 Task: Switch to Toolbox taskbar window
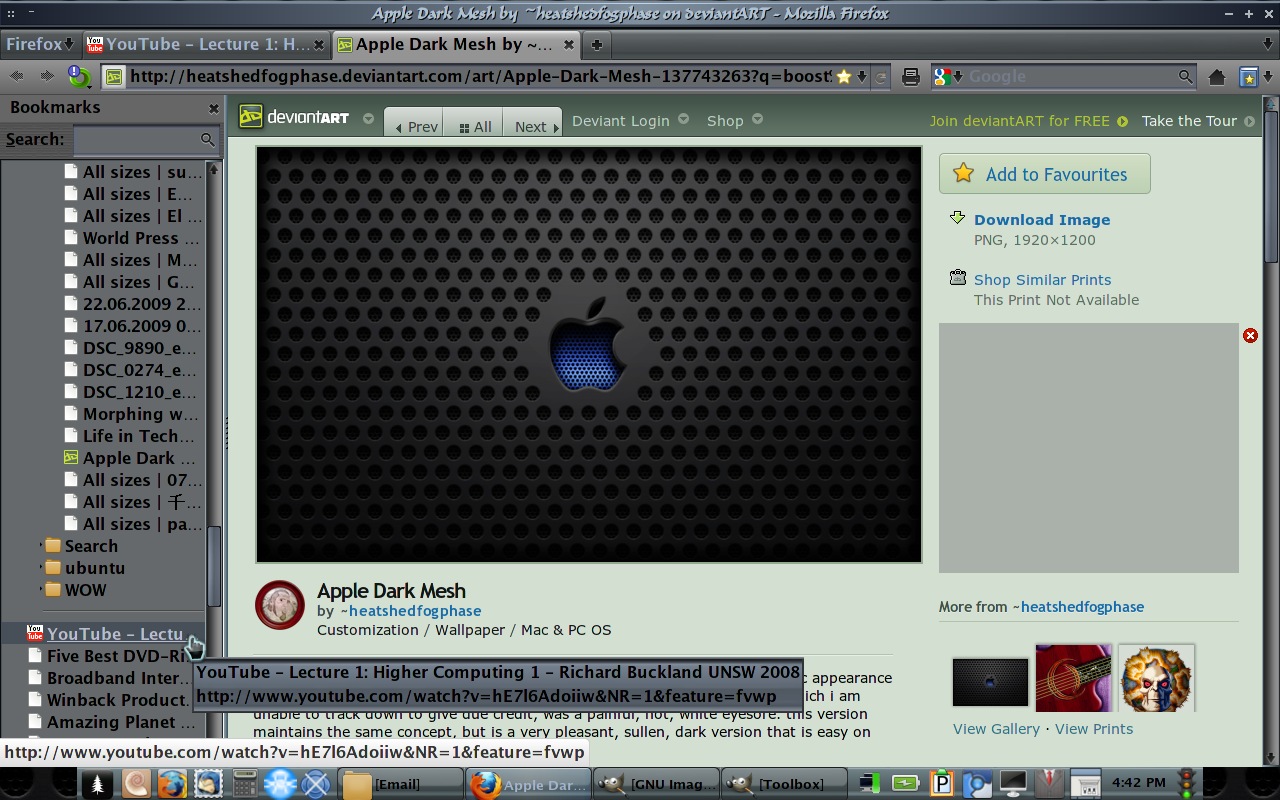pyautogui.click(x=783, y=784)
